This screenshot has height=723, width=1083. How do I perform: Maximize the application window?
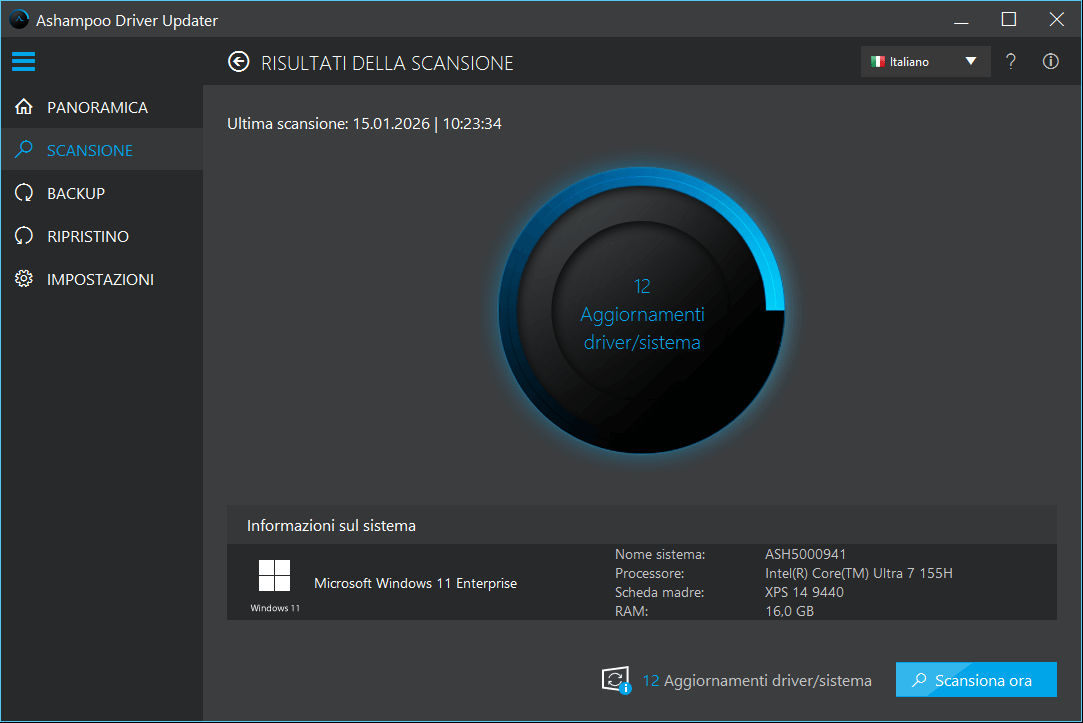point(1008,19)
